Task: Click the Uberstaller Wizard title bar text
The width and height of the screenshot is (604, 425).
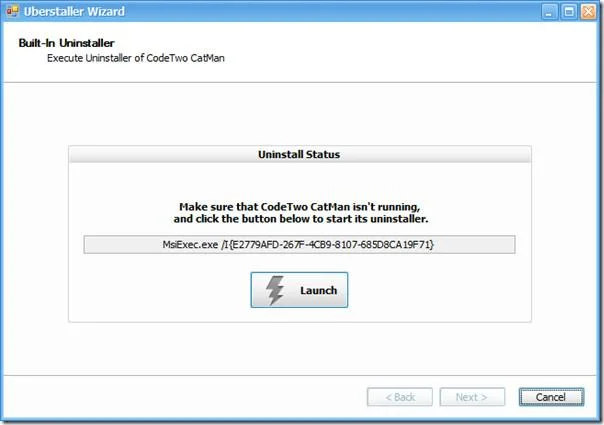Action: click(x=74, y=12)
